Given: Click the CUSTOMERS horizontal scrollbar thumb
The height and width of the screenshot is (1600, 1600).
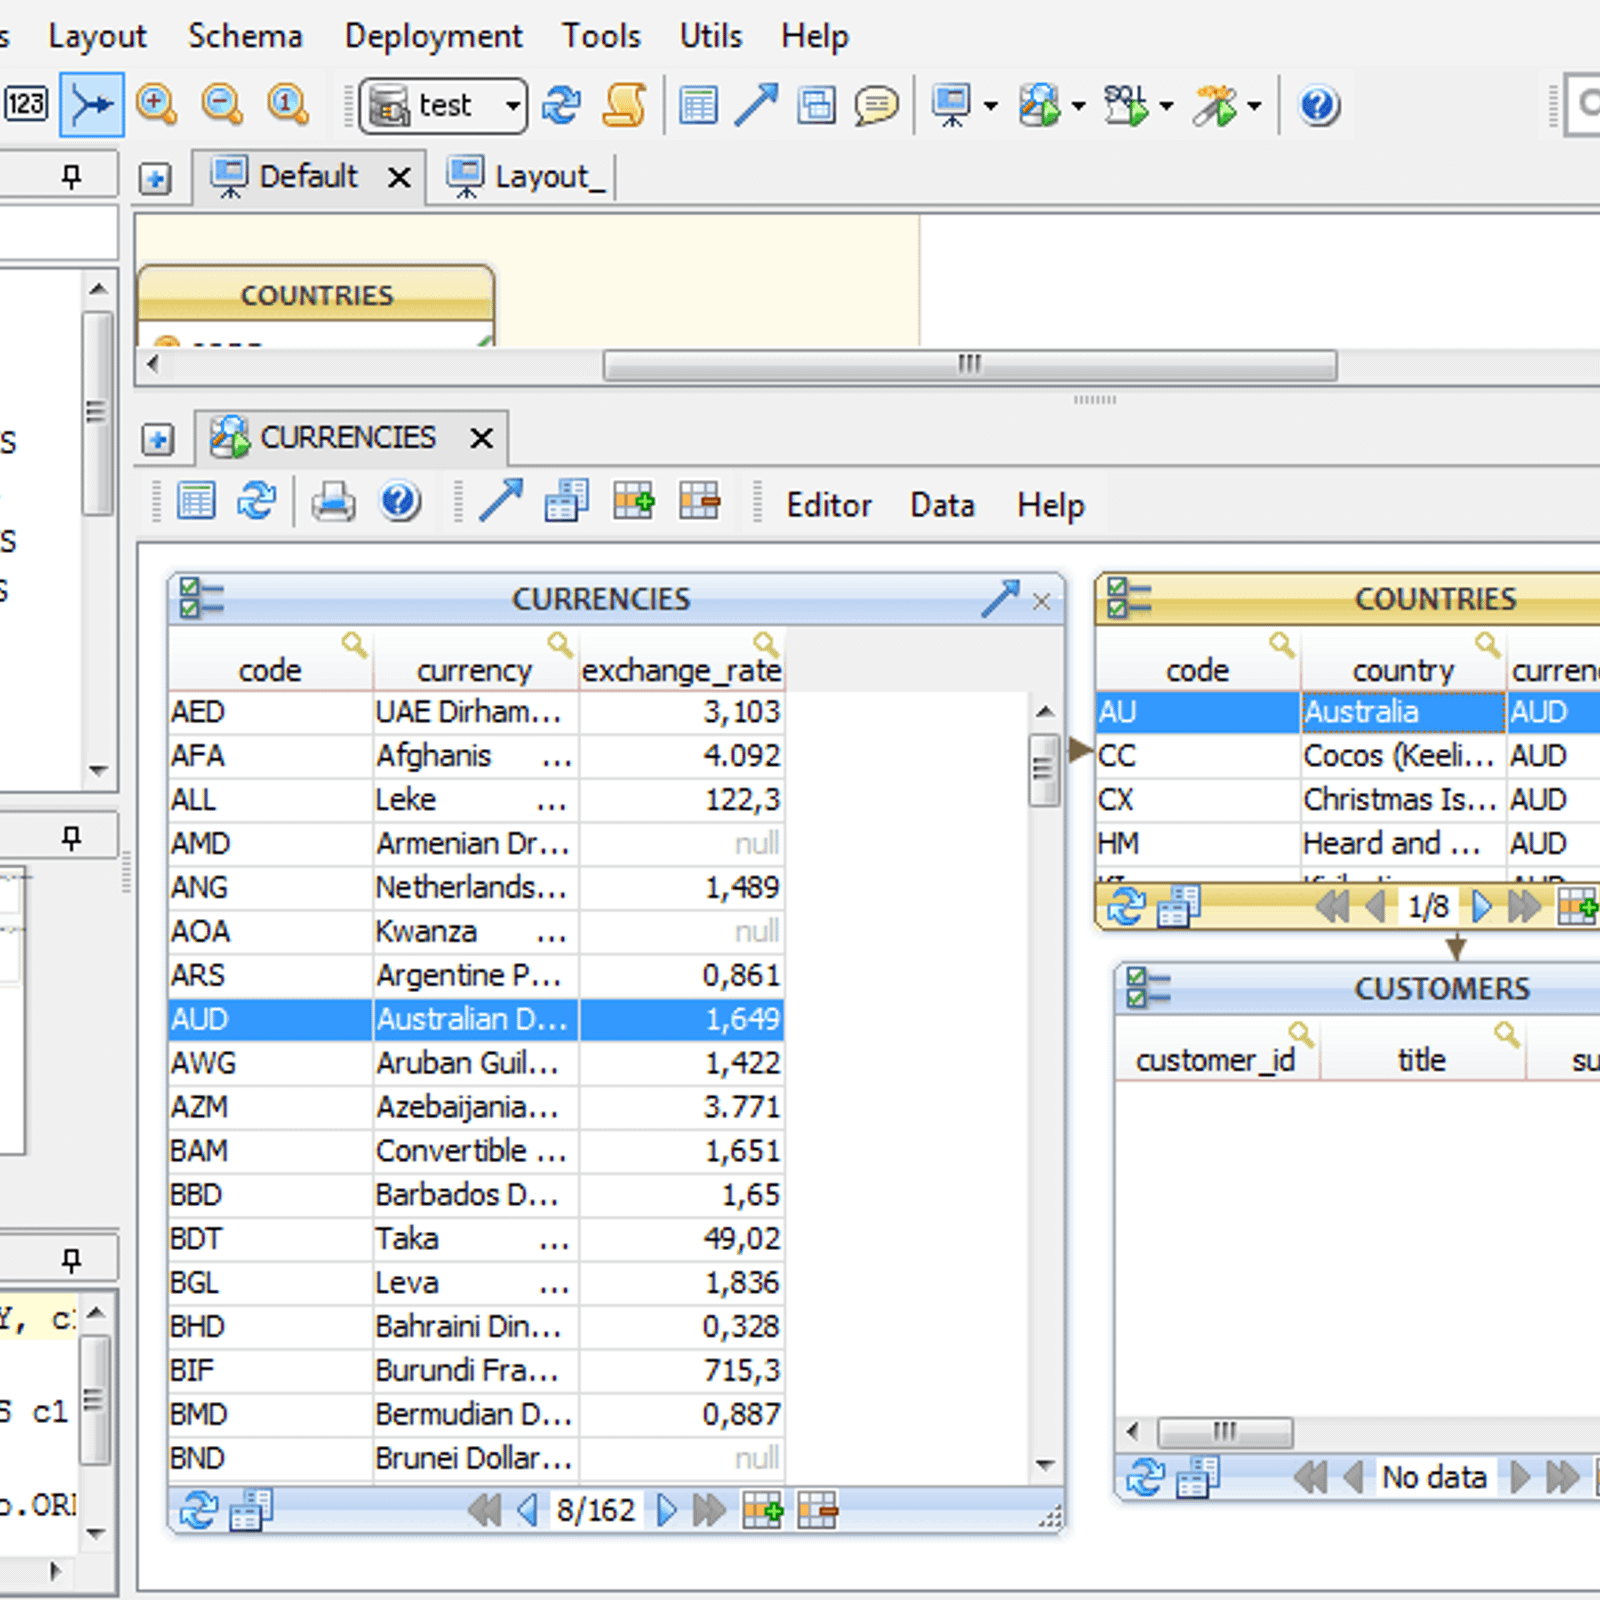Looking at the screenshot, I should point(1225,1432).
